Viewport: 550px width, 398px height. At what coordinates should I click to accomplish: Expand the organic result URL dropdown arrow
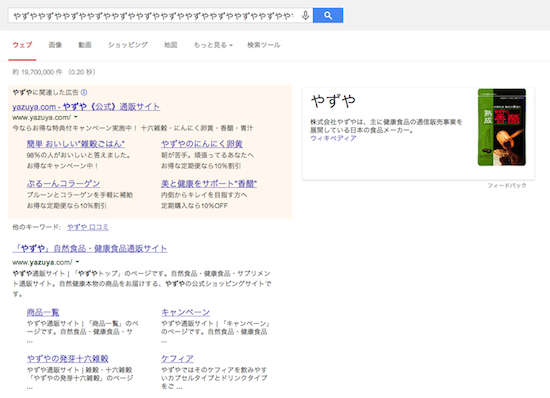78,262
